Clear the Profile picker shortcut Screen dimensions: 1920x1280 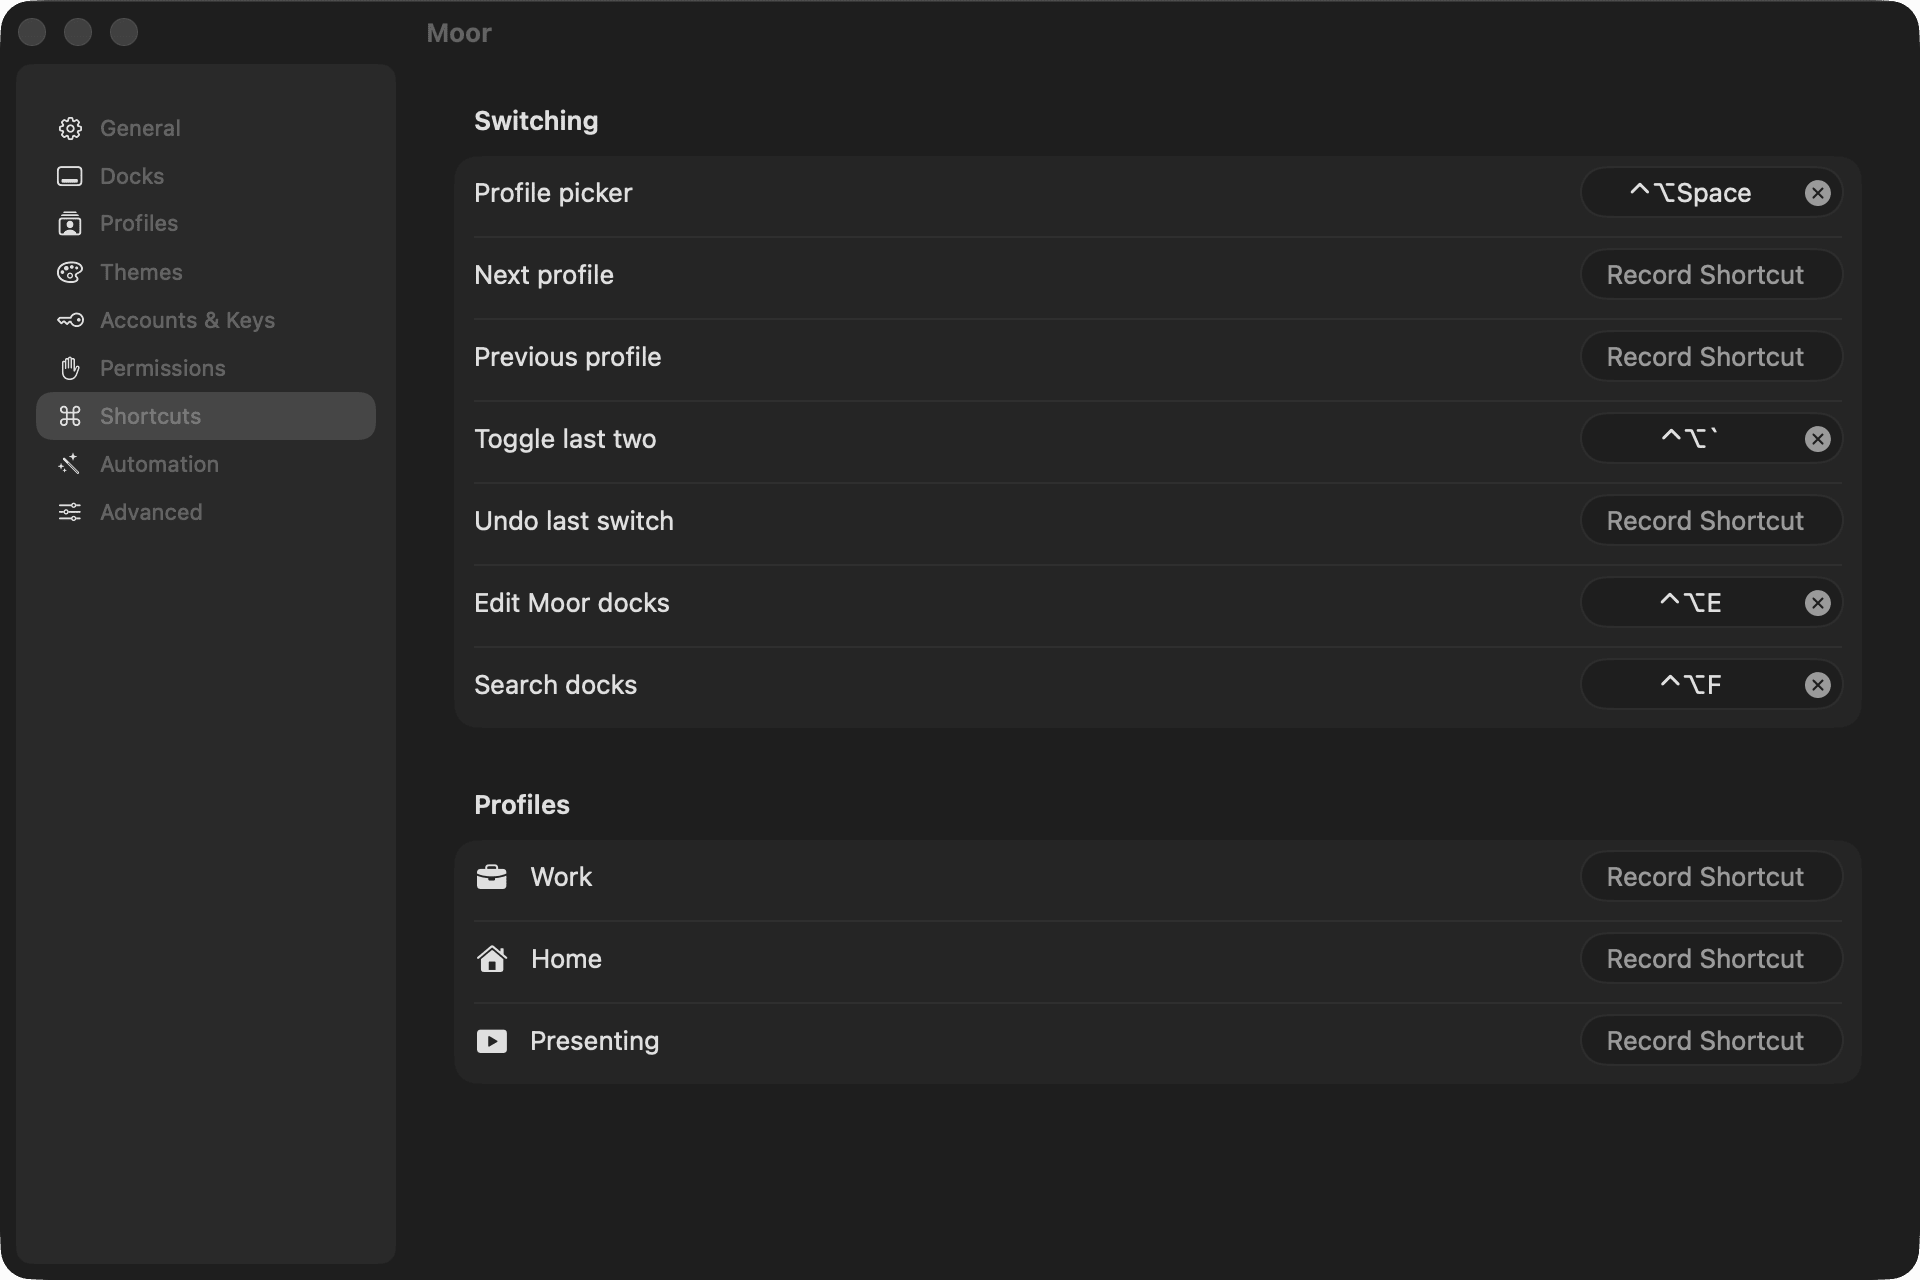pyautogui.click(x=1818, y=193)
